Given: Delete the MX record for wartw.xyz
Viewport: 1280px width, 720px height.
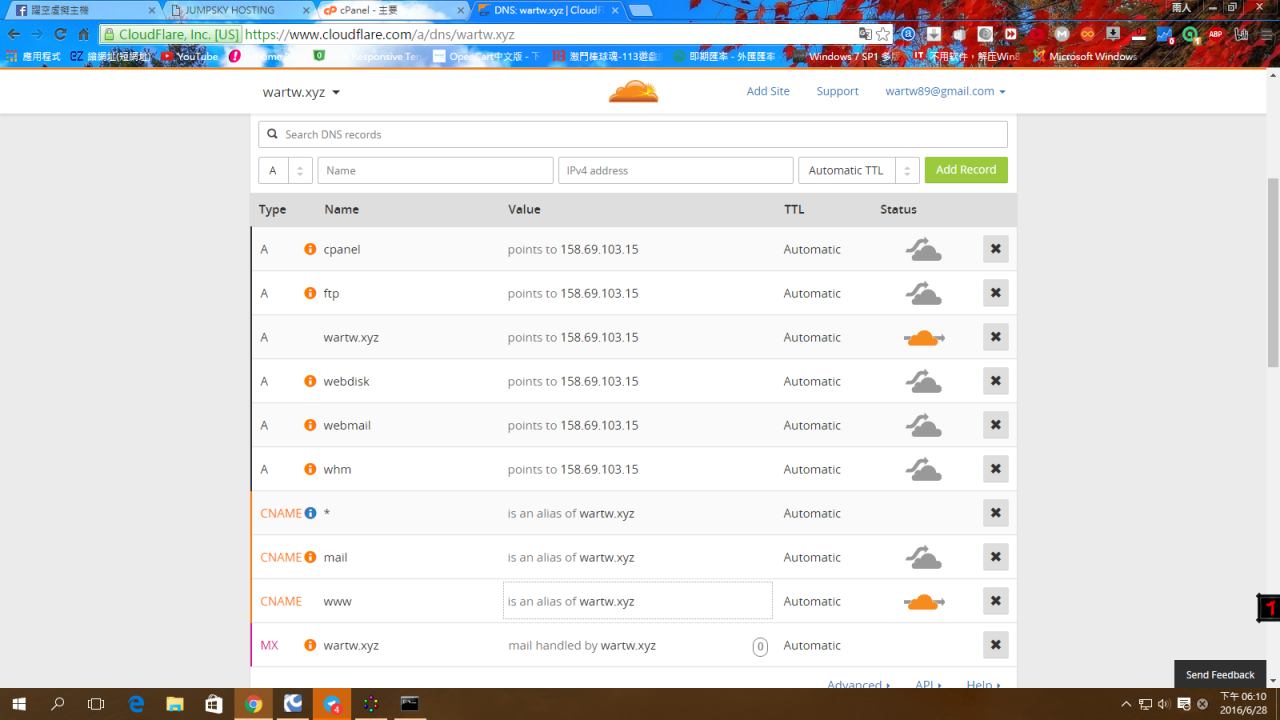Looking at the screenshot, I should pos(995,645).
